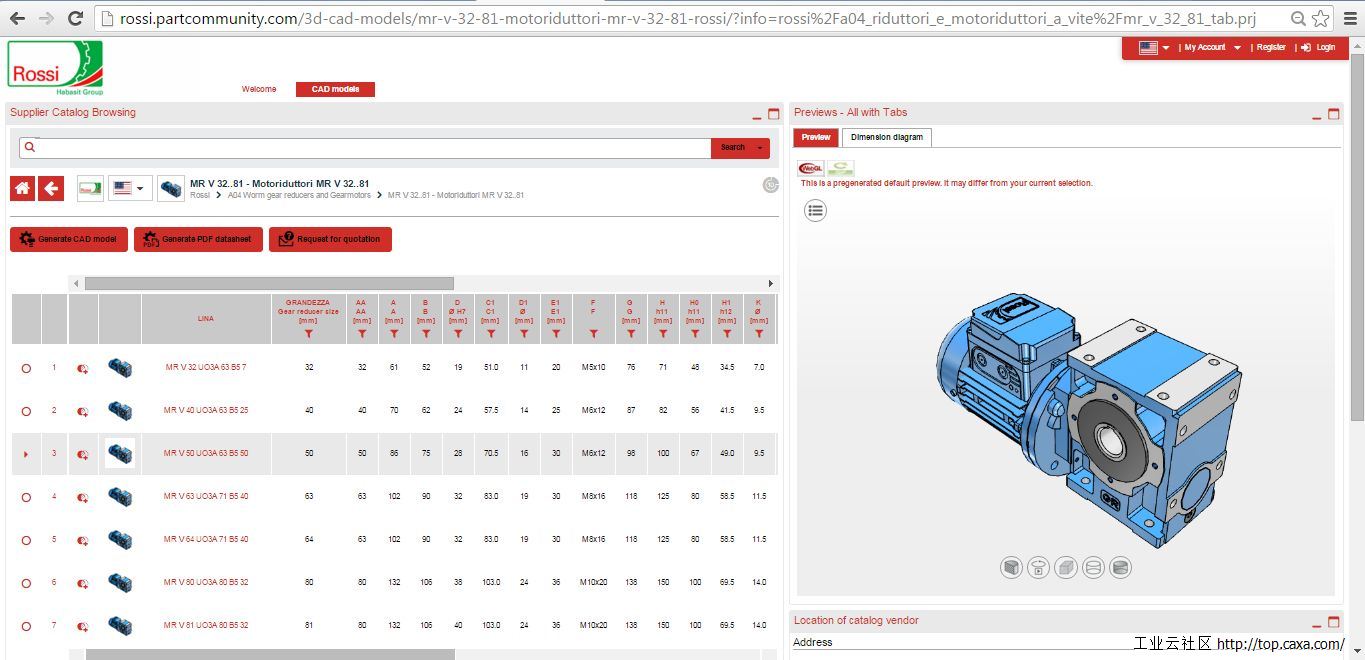Switch to Dimension diagram tab
Image resolution: width=1365 pixels, height=660 pixels.
tap(887, 137)
